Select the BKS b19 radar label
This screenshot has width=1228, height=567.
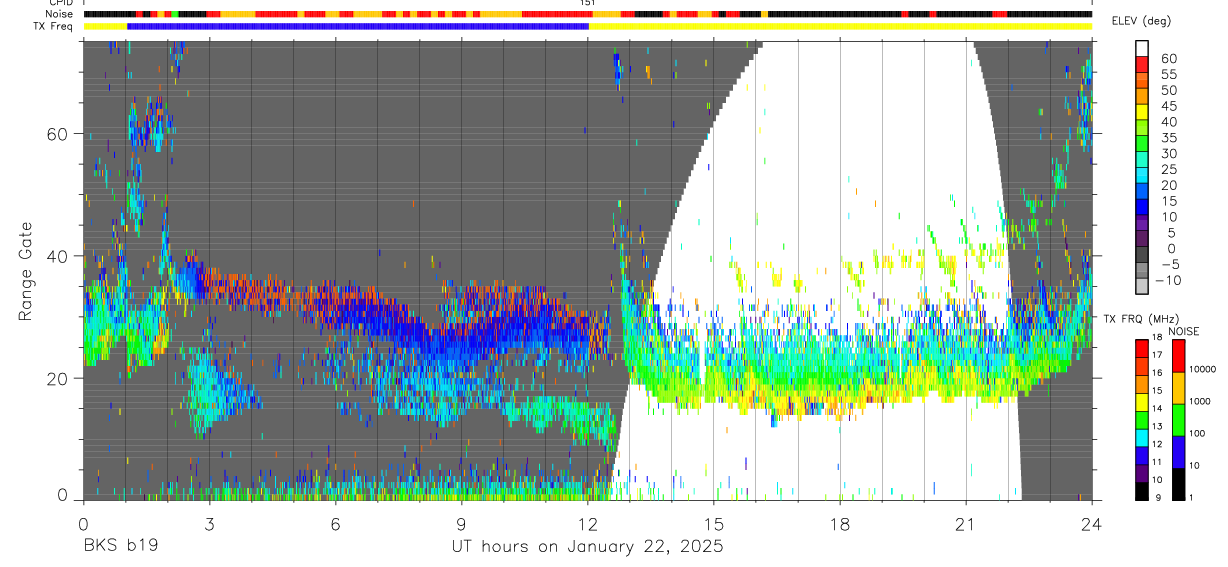(120, 546)
